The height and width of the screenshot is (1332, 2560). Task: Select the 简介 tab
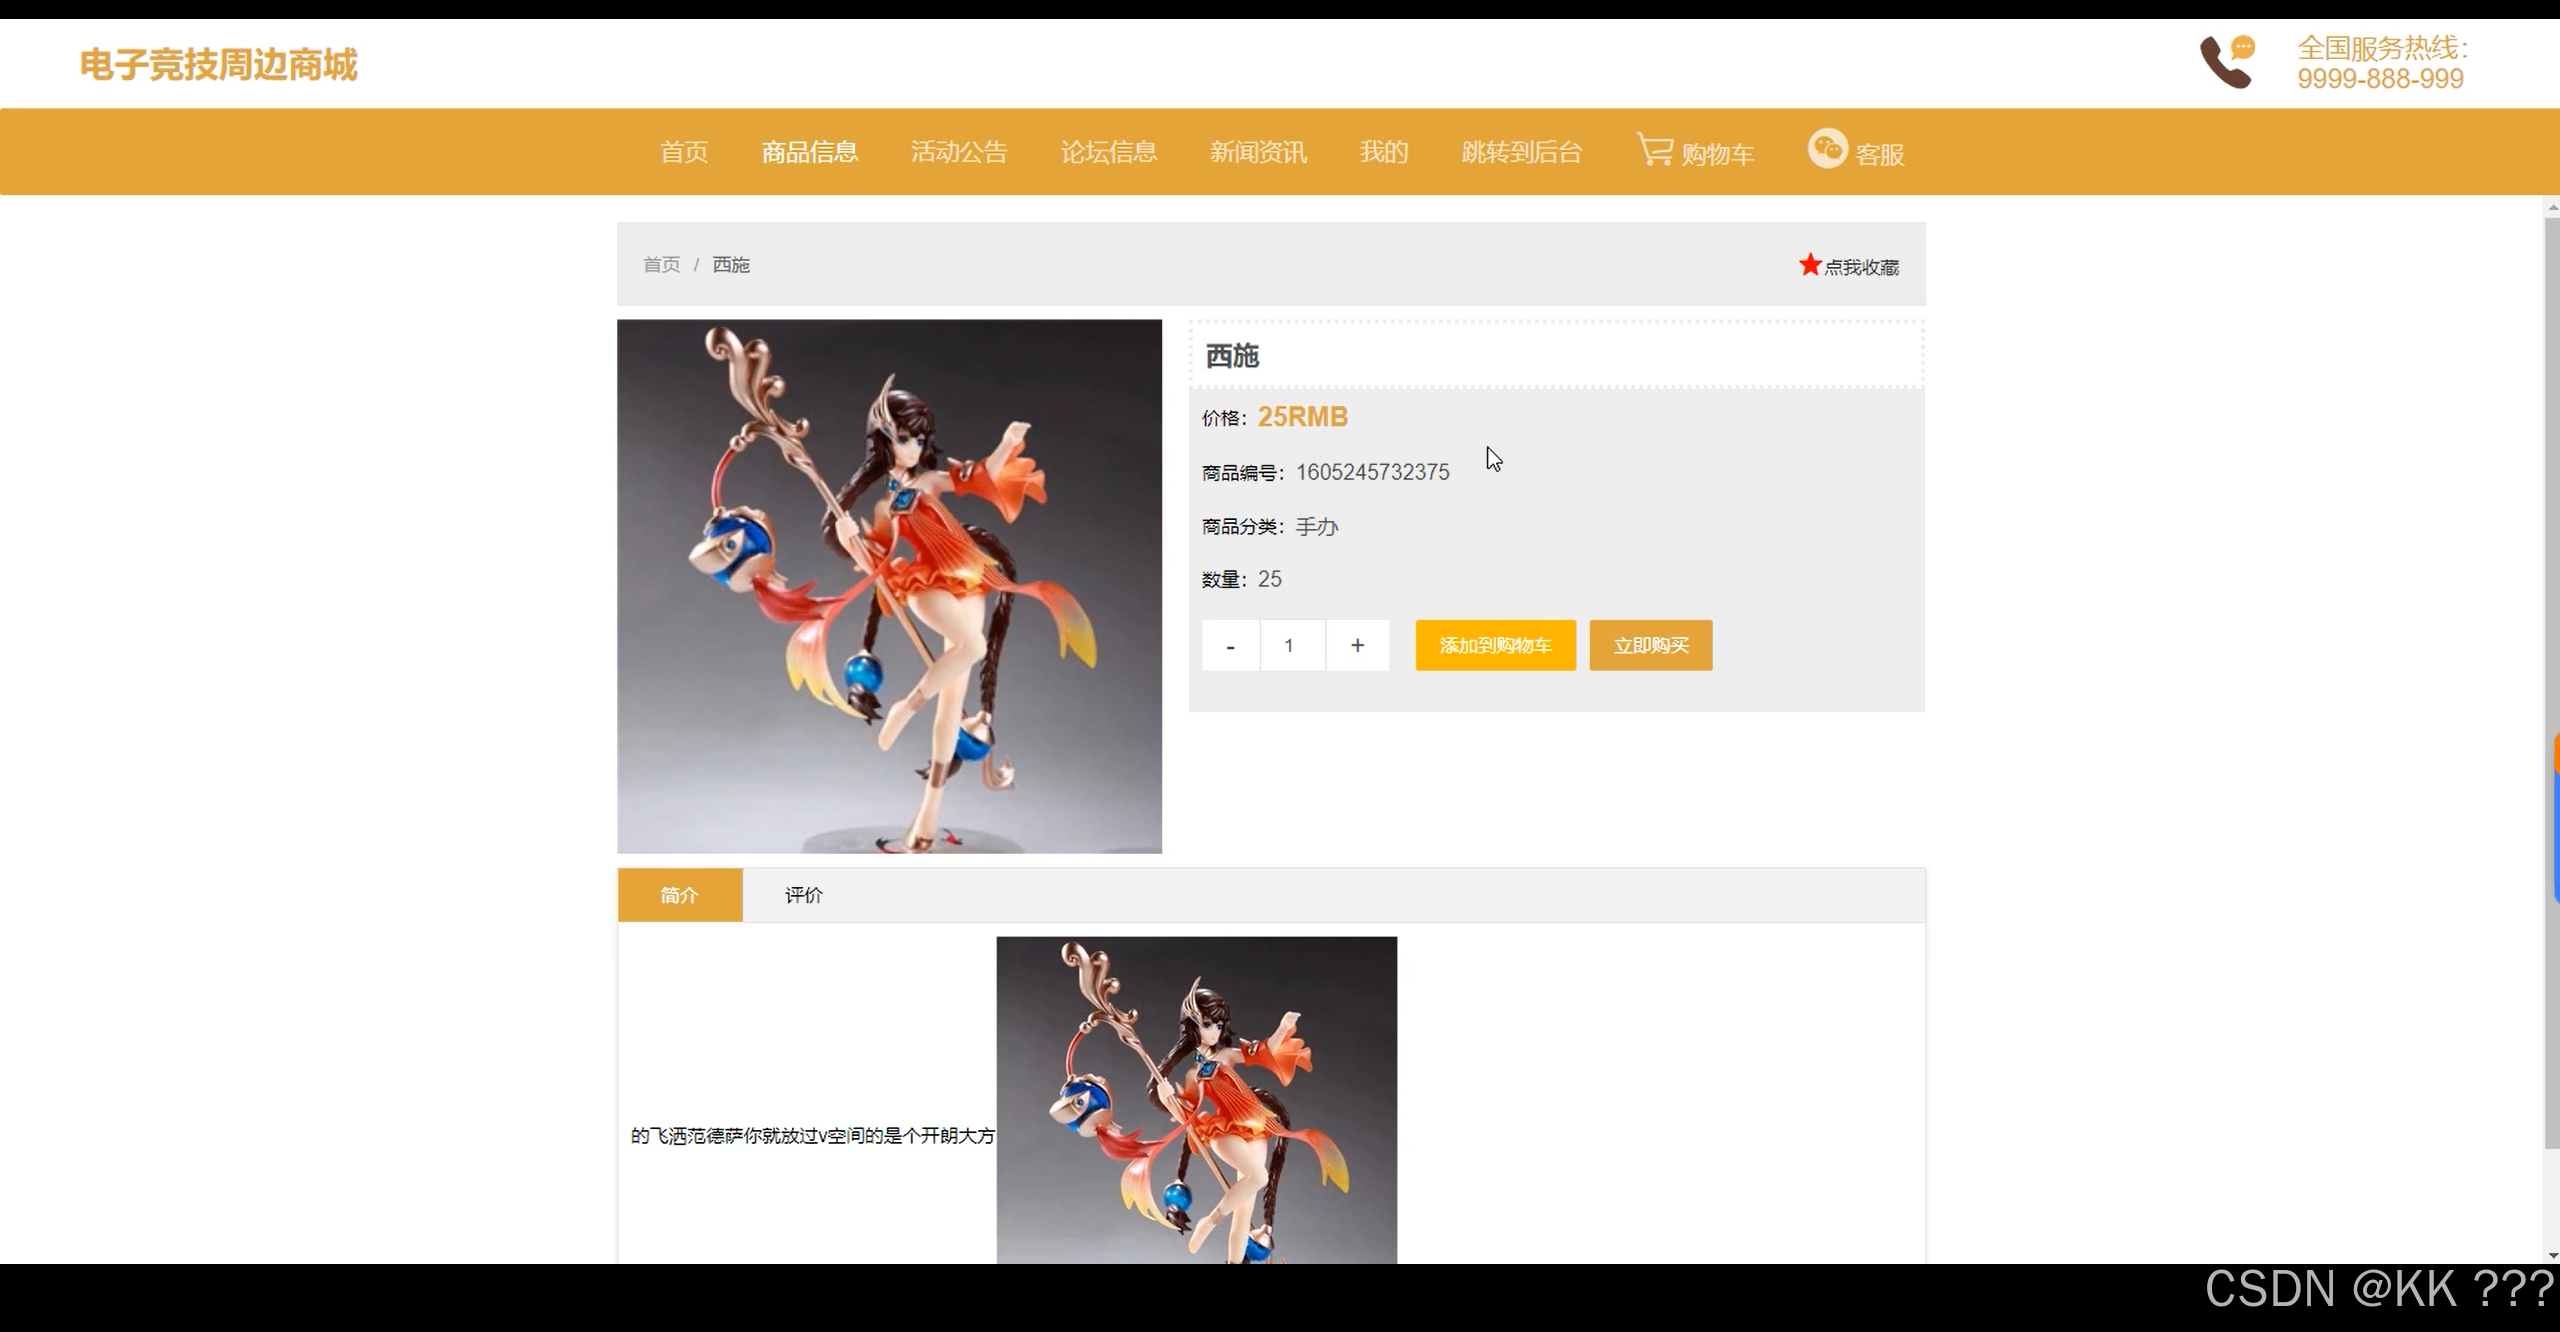point(680,895)
